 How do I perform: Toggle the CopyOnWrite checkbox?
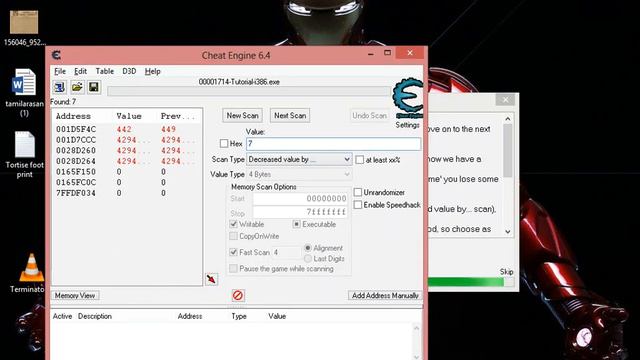click(x=233, y=236)
